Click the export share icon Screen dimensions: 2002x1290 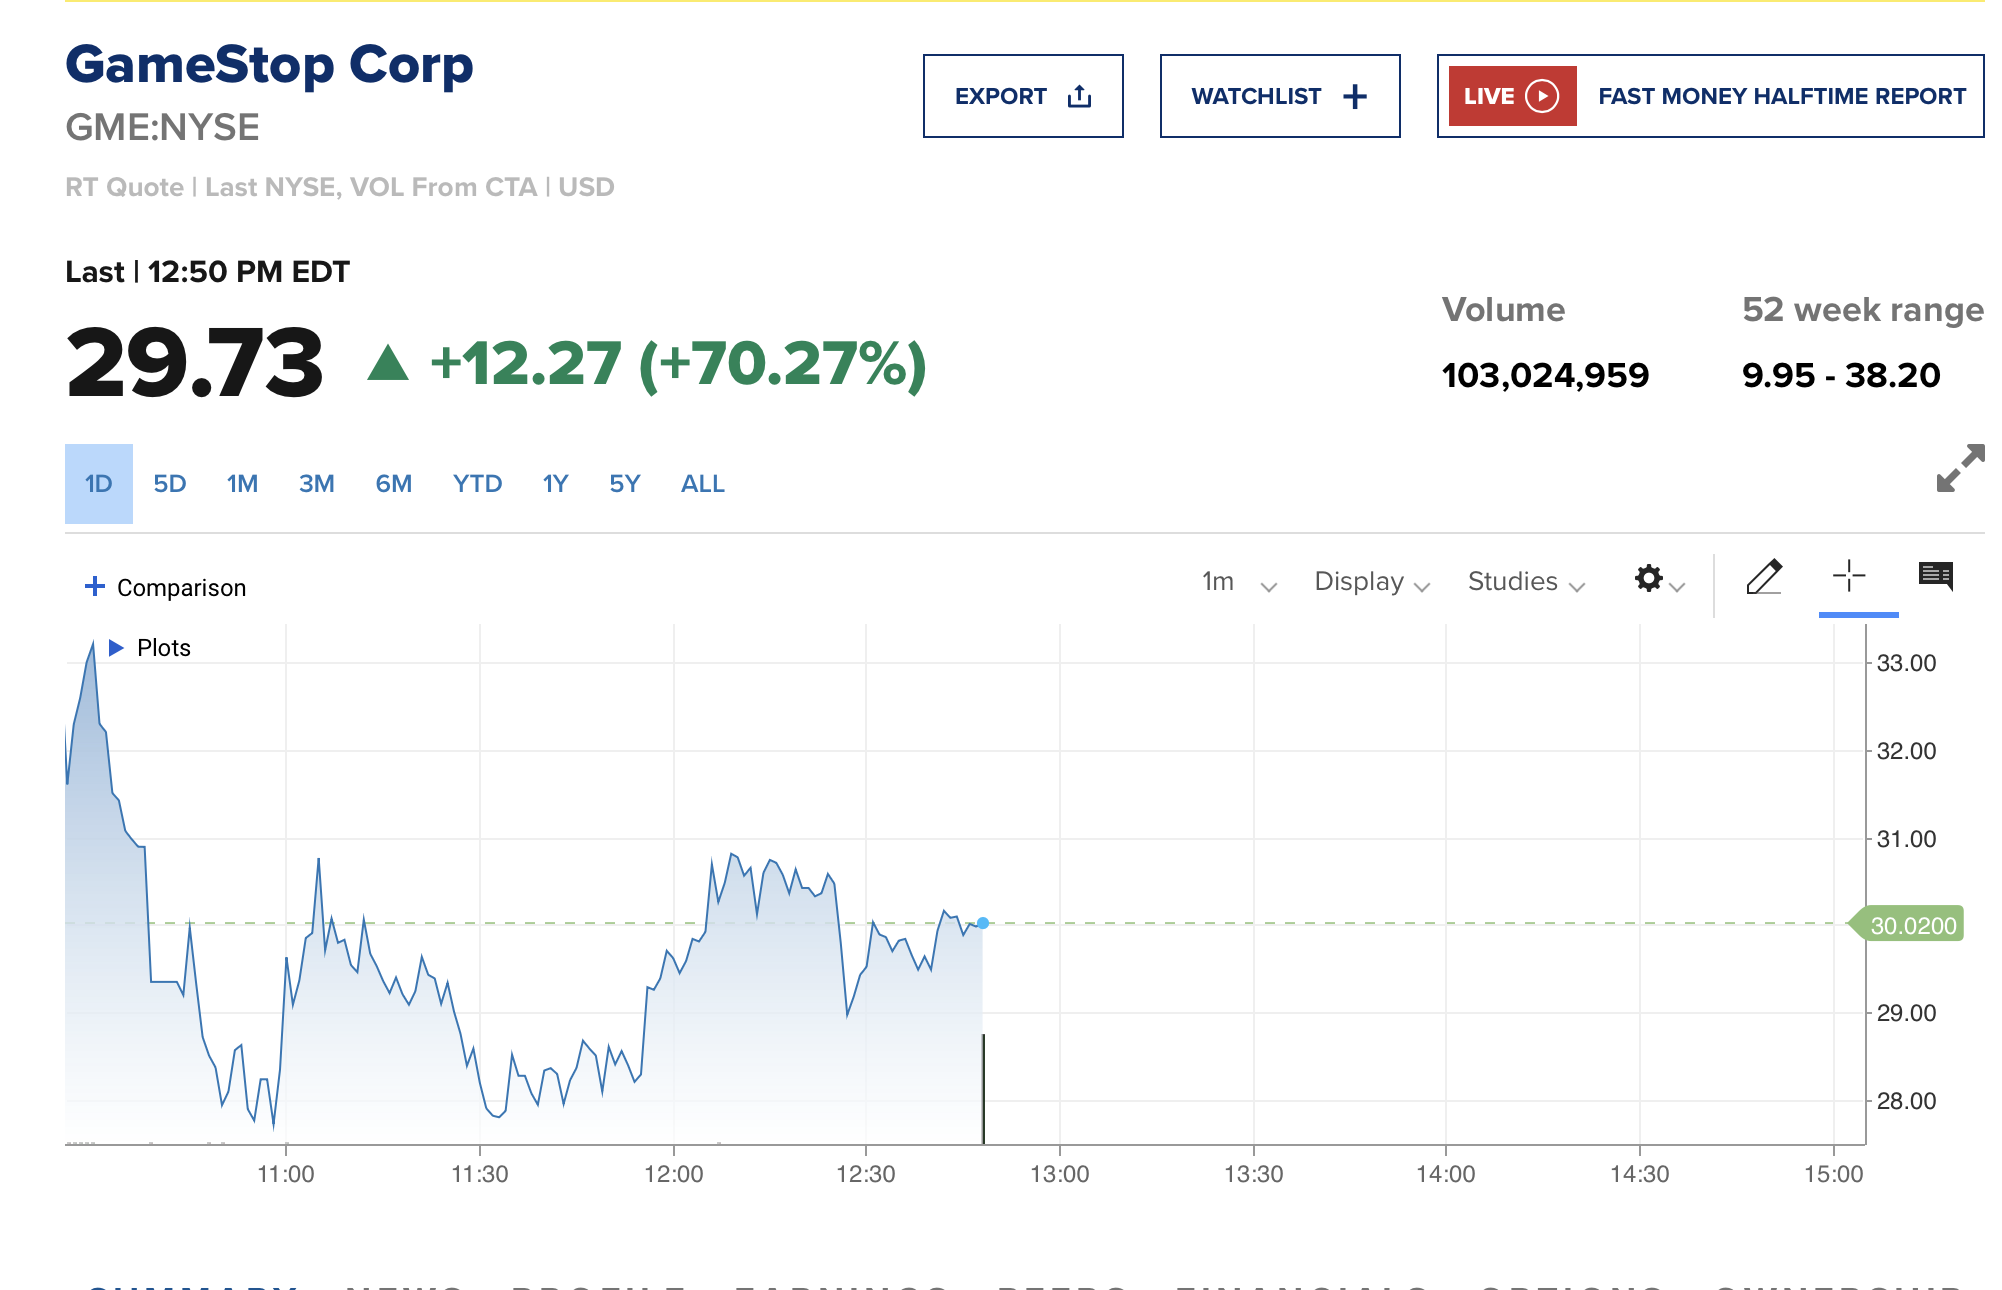[x=1079, y=96]
